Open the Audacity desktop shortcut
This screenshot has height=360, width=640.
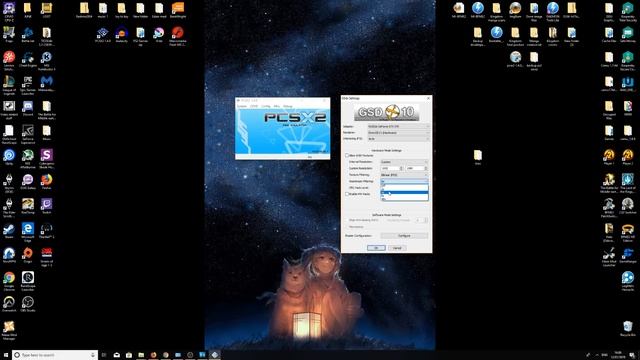pyautogui.click(x=121, y=35)
